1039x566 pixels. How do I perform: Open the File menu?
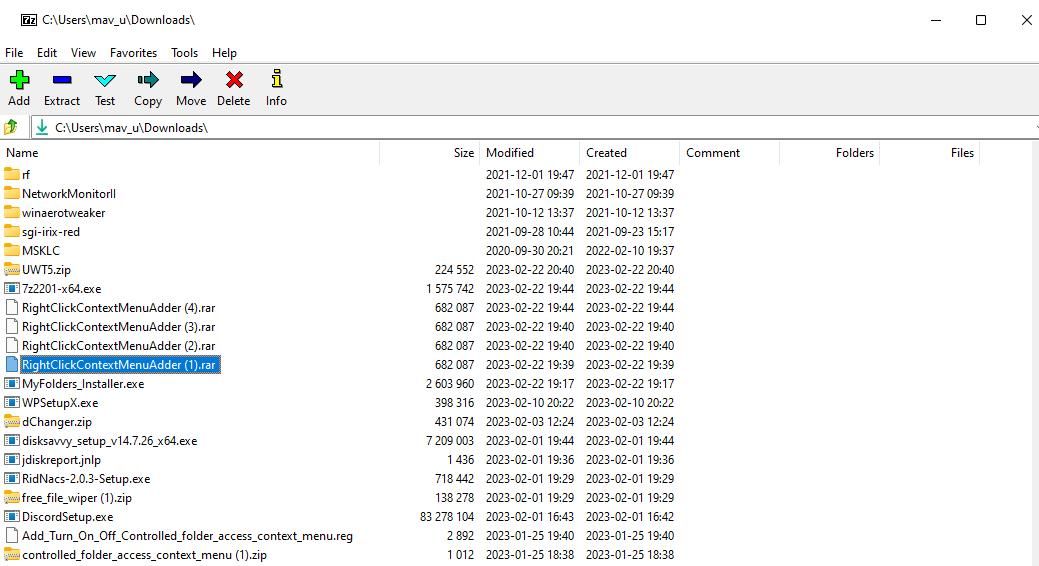coord(14,52)
